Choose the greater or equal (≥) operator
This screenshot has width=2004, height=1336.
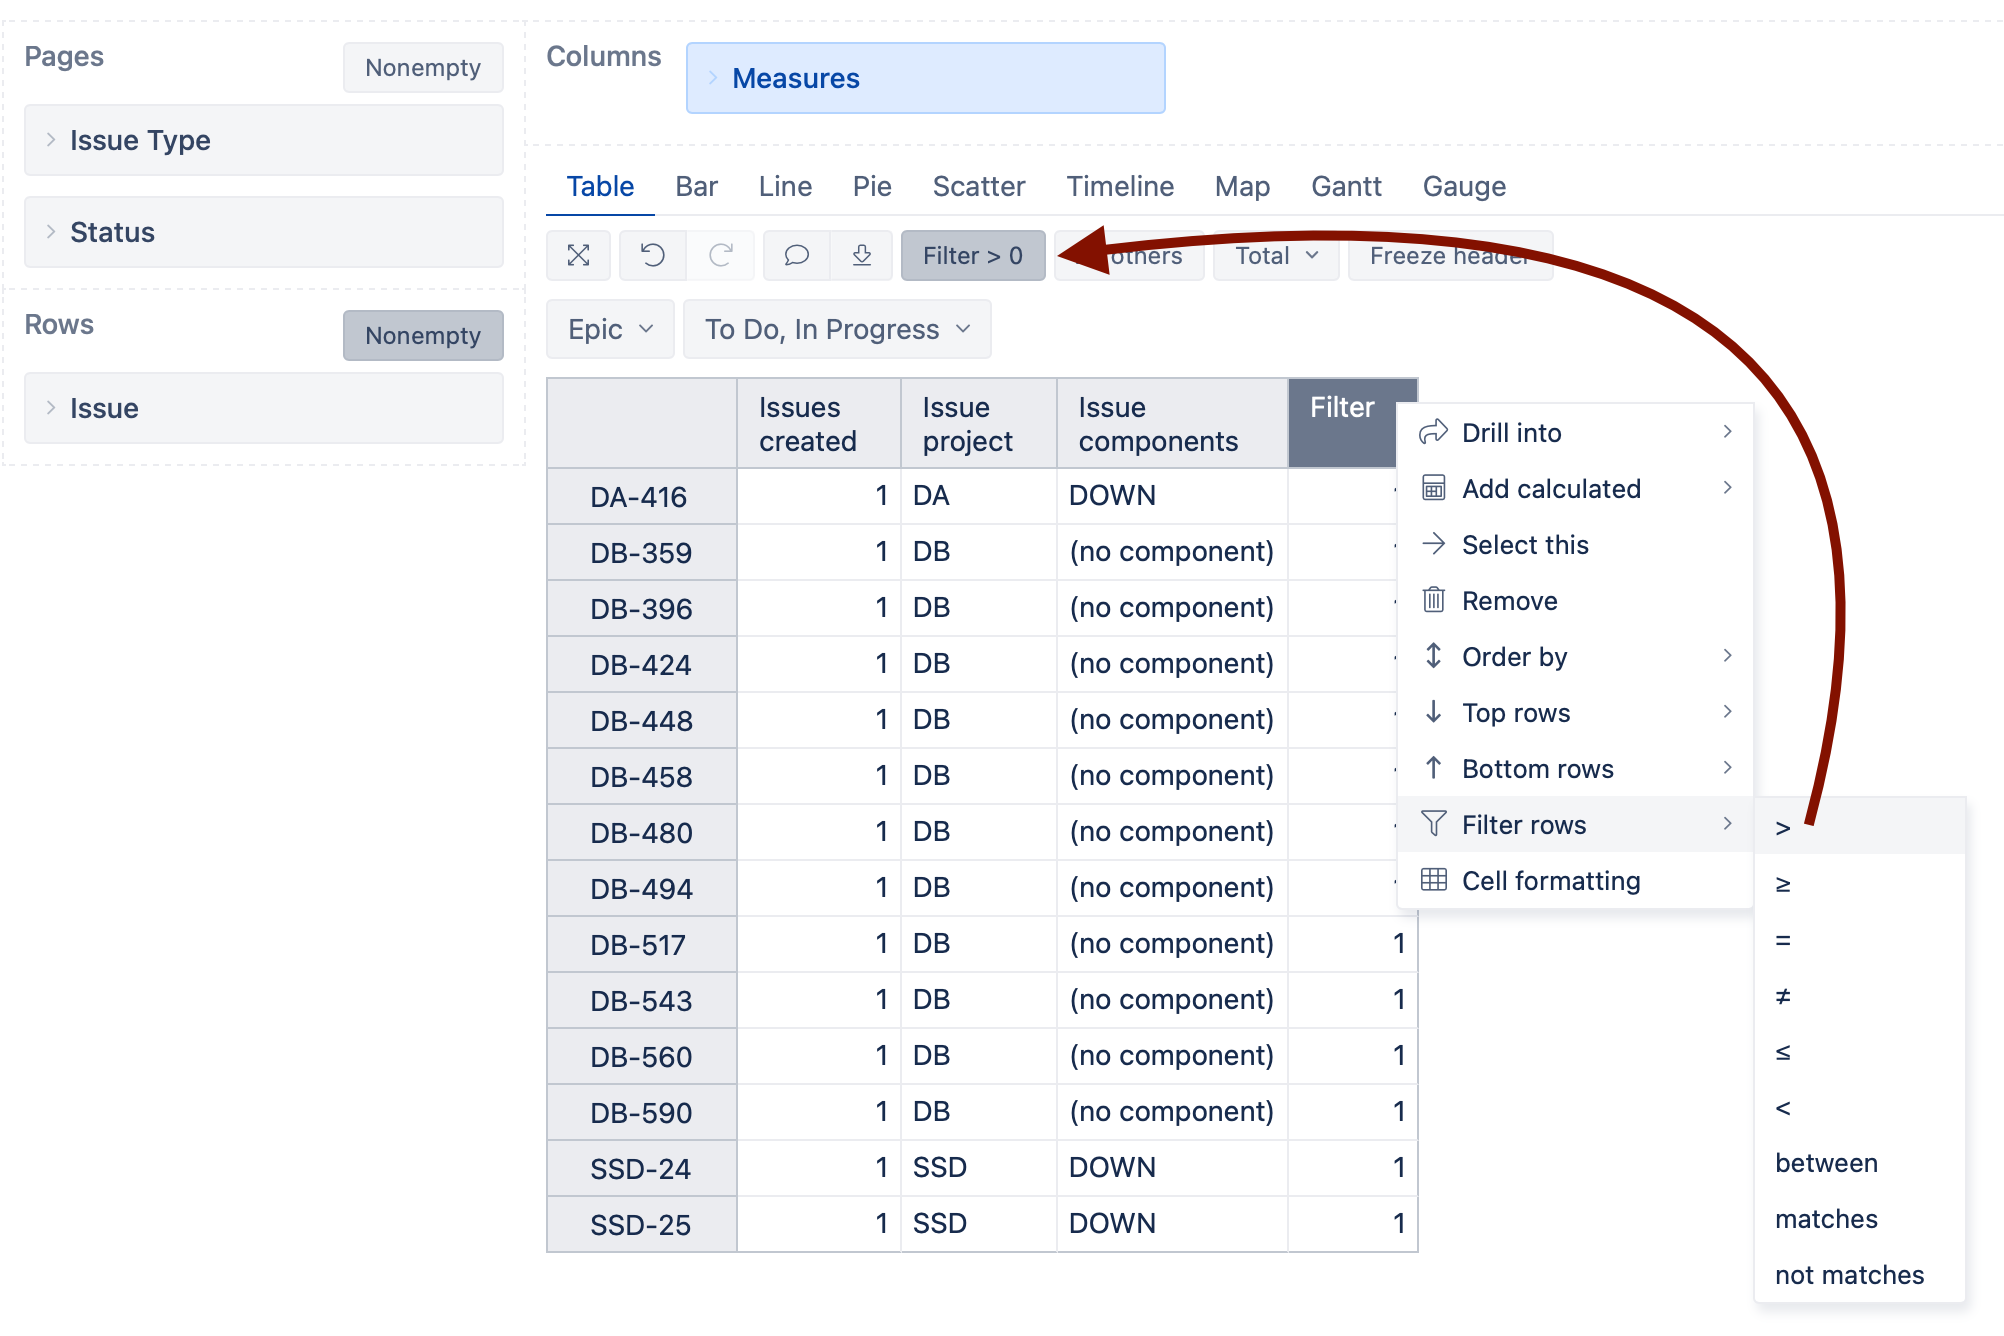1860,883
